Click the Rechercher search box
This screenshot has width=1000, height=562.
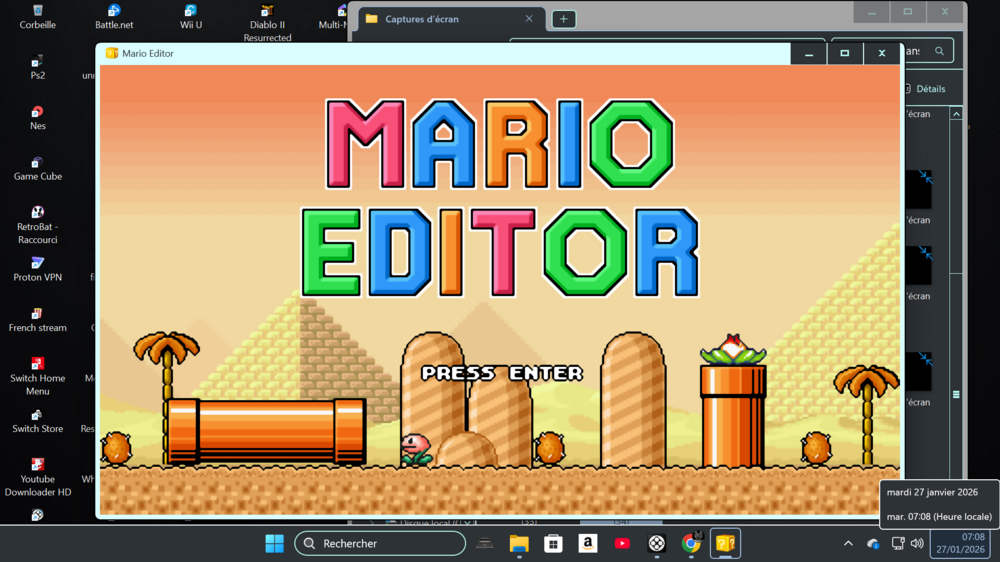(381, 543)
